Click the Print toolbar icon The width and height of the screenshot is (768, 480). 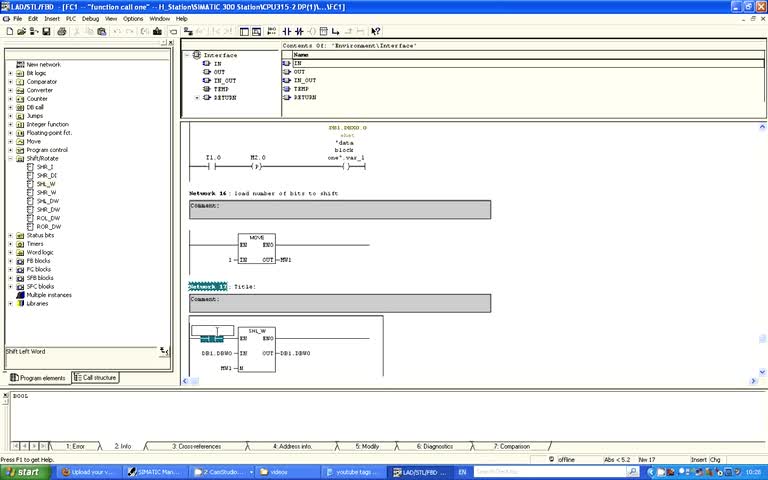pyautogui.click(x=62, y=31)
